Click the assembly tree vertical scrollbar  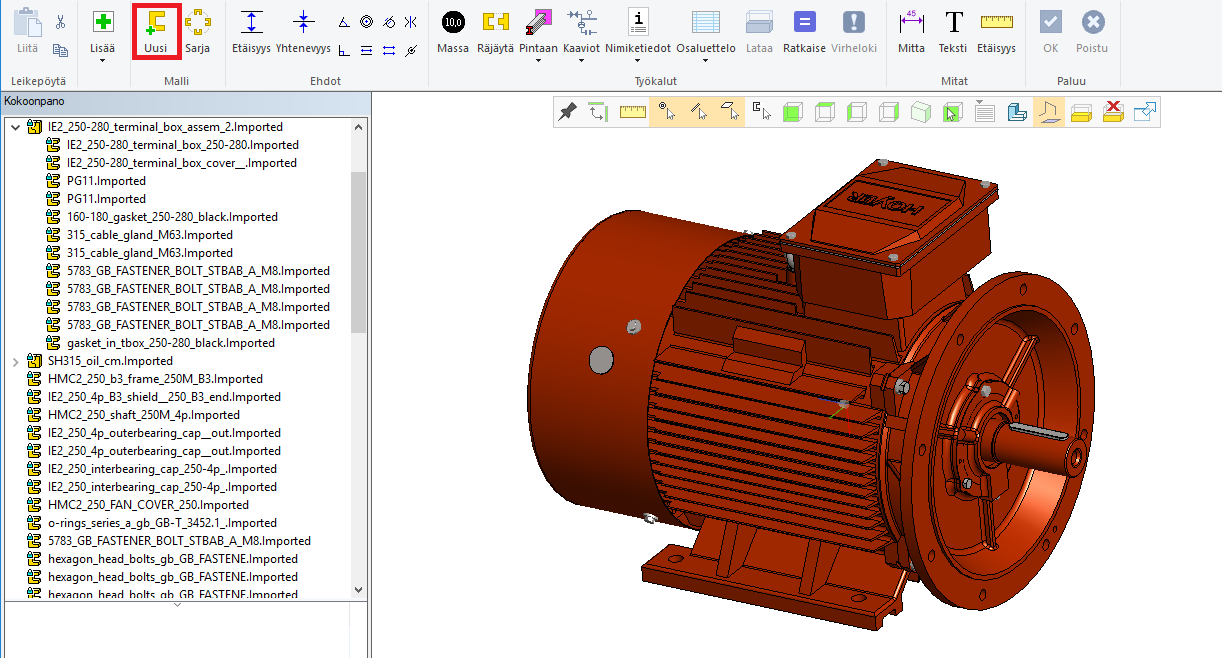358,250
